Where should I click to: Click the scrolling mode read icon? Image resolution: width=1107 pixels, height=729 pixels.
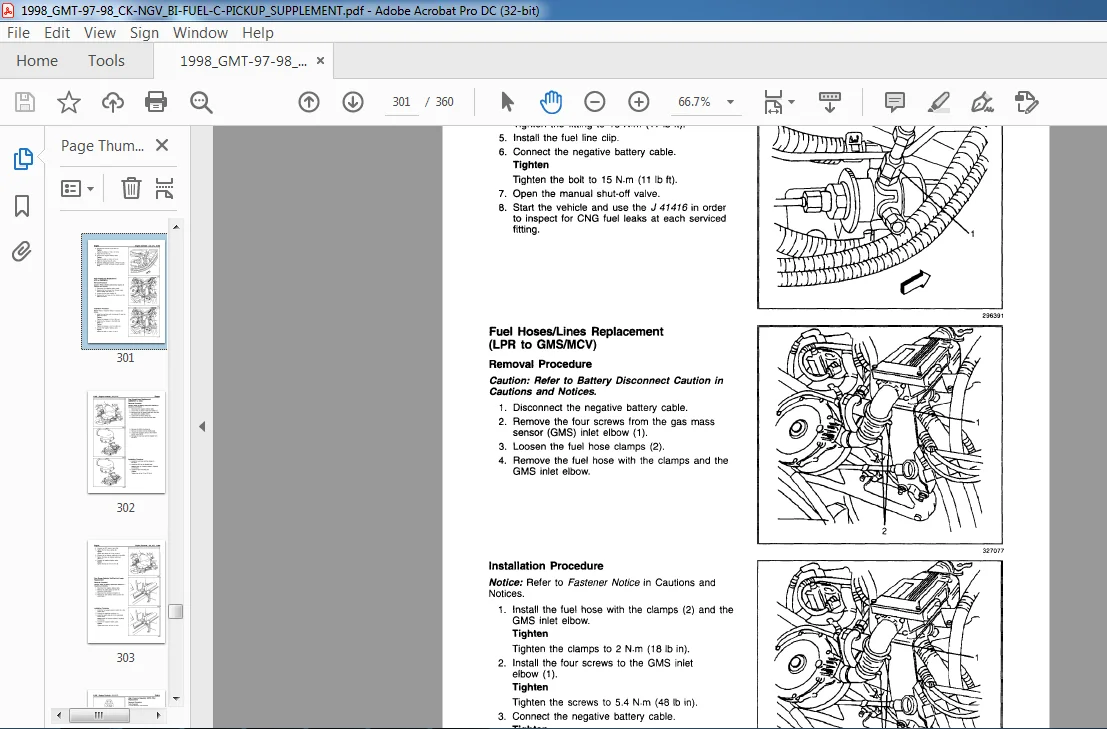830,102
